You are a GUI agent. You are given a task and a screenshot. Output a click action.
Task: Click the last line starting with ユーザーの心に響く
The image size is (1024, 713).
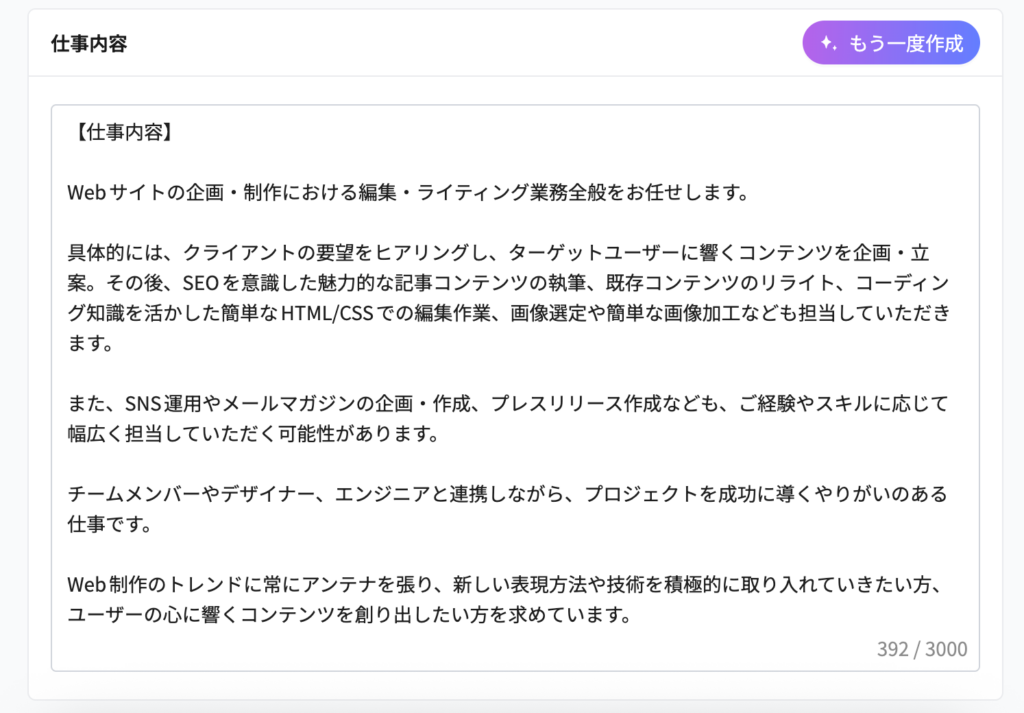tap(348, 615)
